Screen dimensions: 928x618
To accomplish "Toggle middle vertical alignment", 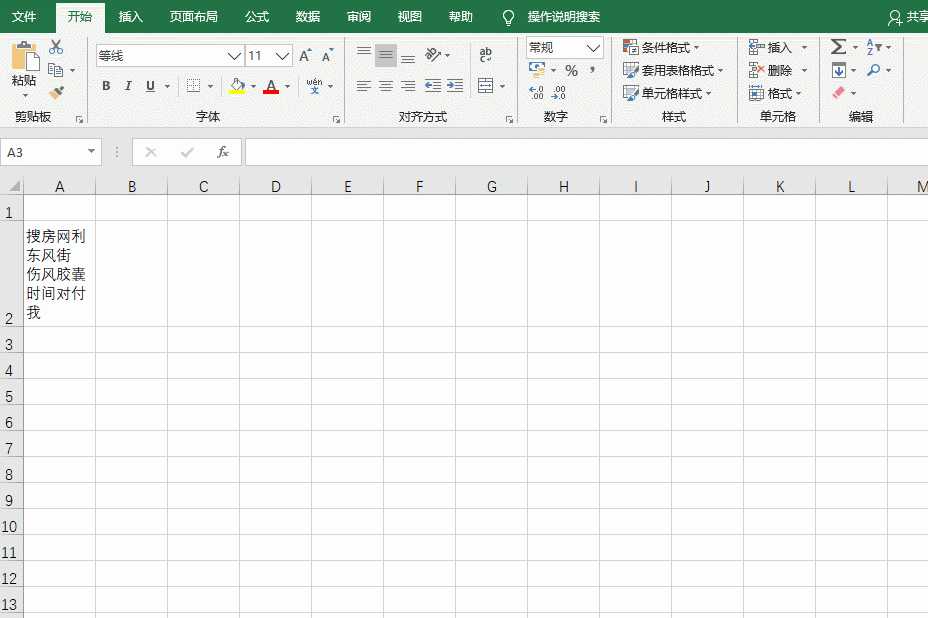I will point(386,55).
